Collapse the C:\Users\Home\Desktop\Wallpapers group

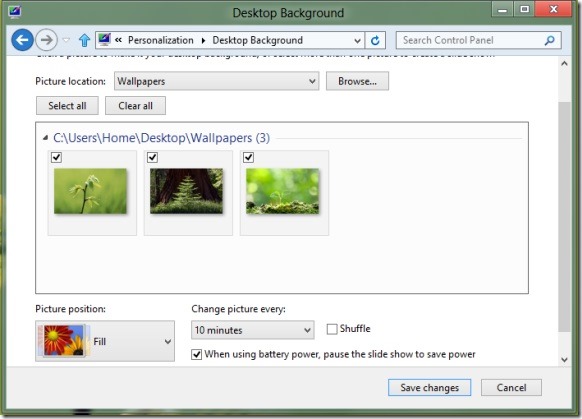[x=45, y=138]
